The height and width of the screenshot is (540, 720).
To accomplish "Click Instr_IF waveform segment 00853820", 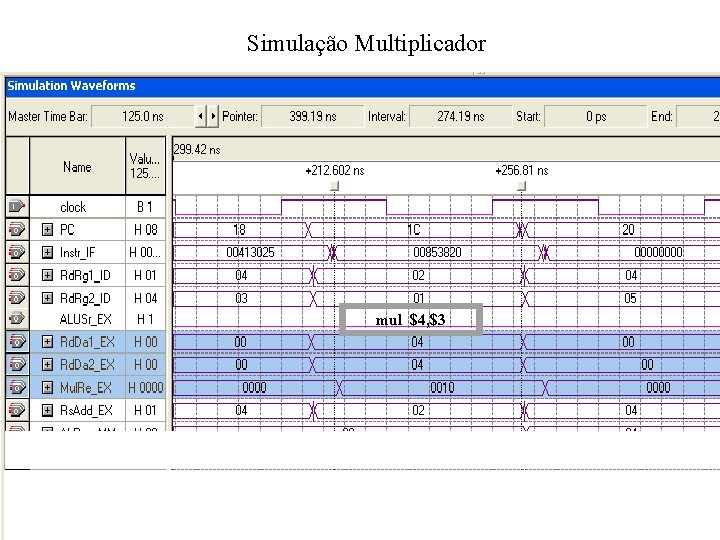I will tap(437, 252).
